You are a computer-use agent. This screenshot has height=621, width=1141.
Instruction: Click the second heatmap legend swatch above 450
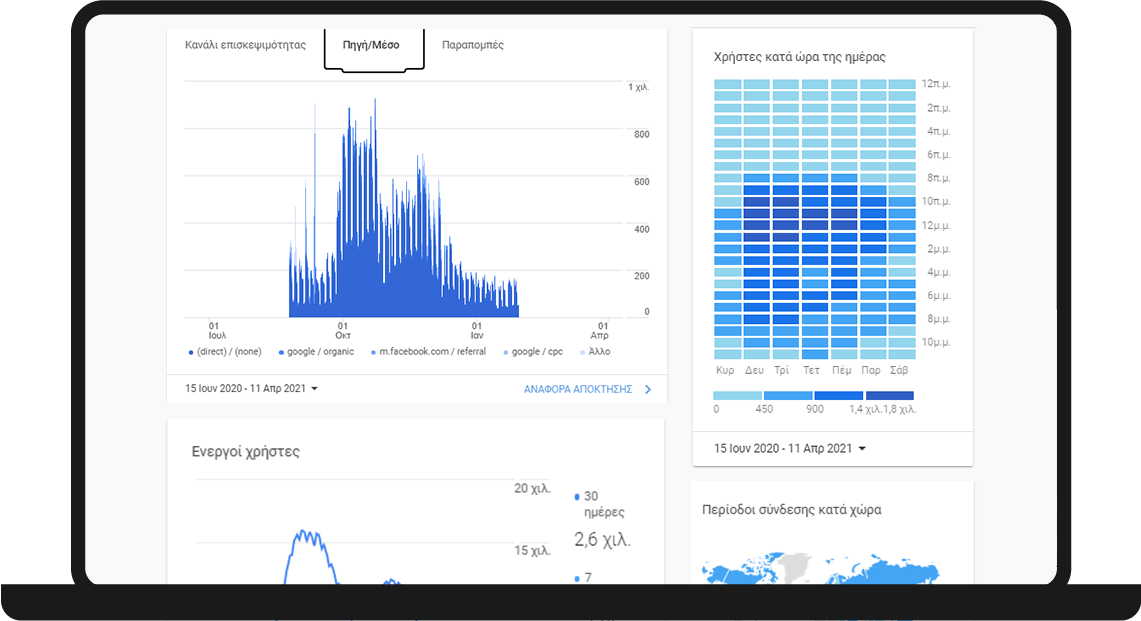point(788,395)
